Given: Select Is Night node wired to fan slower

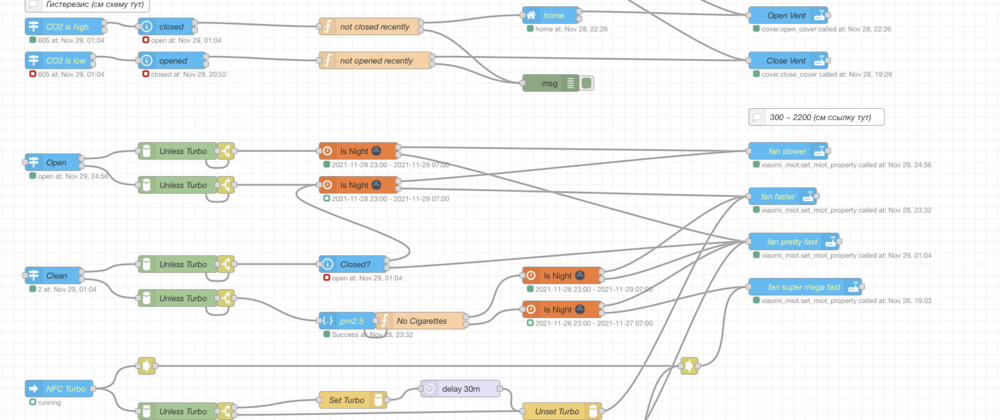Looking at the screenshot, I should point(358,151).
